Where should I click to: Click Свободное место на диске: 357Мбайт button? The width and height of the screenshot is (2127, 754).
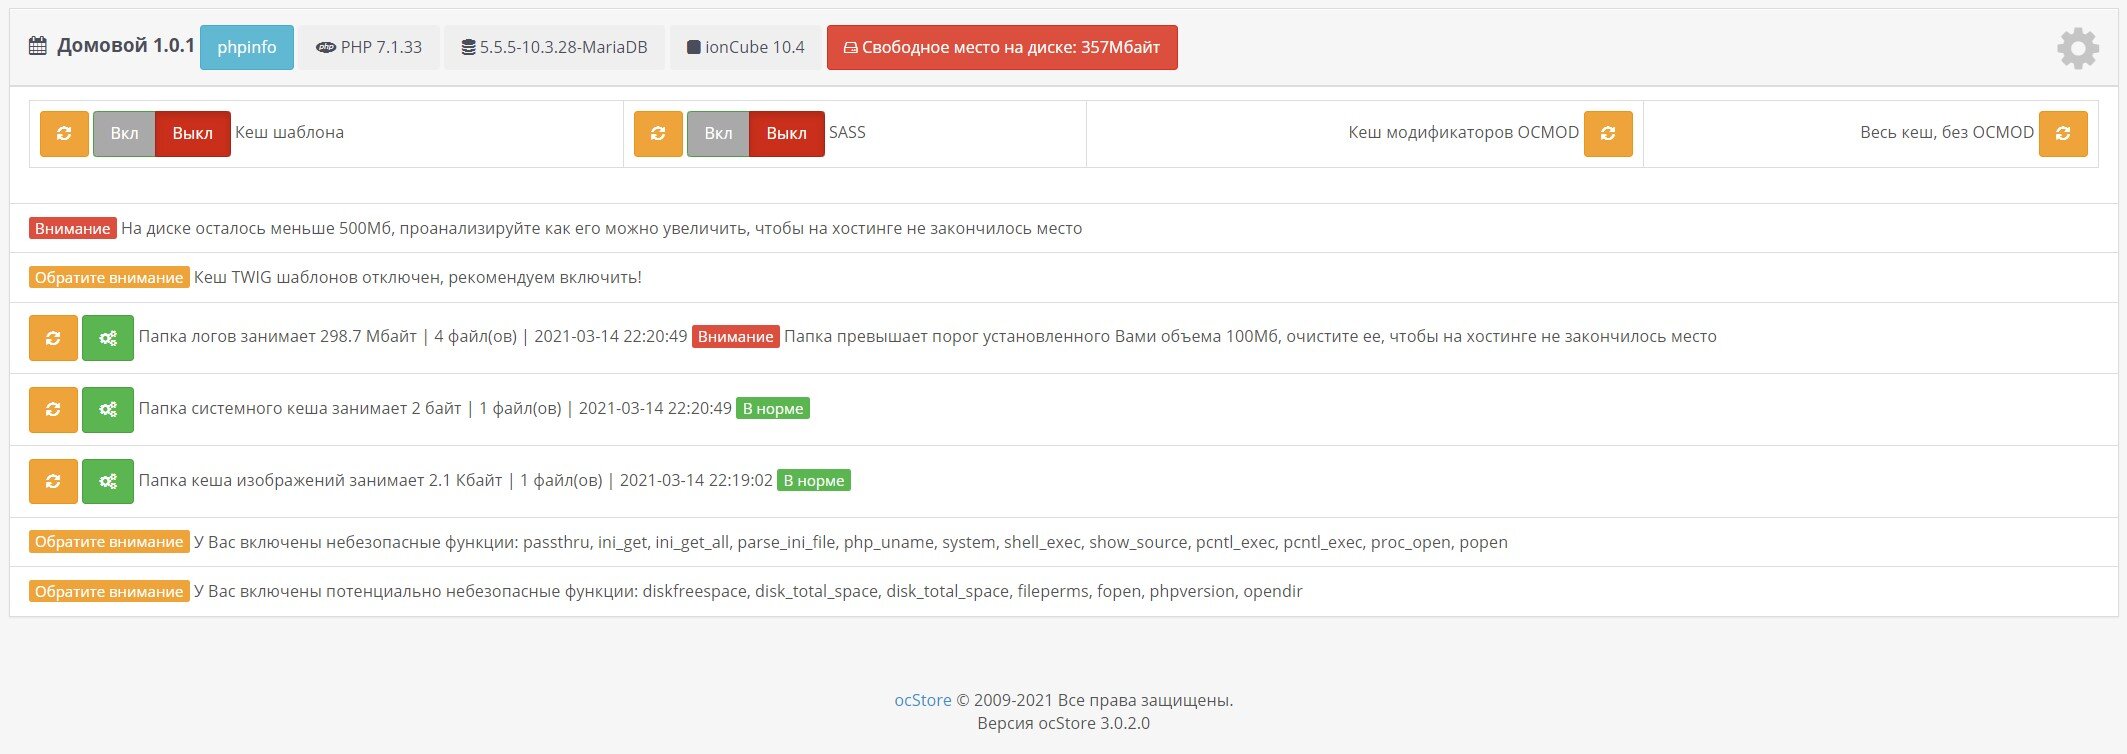[x=1002, y=48]
